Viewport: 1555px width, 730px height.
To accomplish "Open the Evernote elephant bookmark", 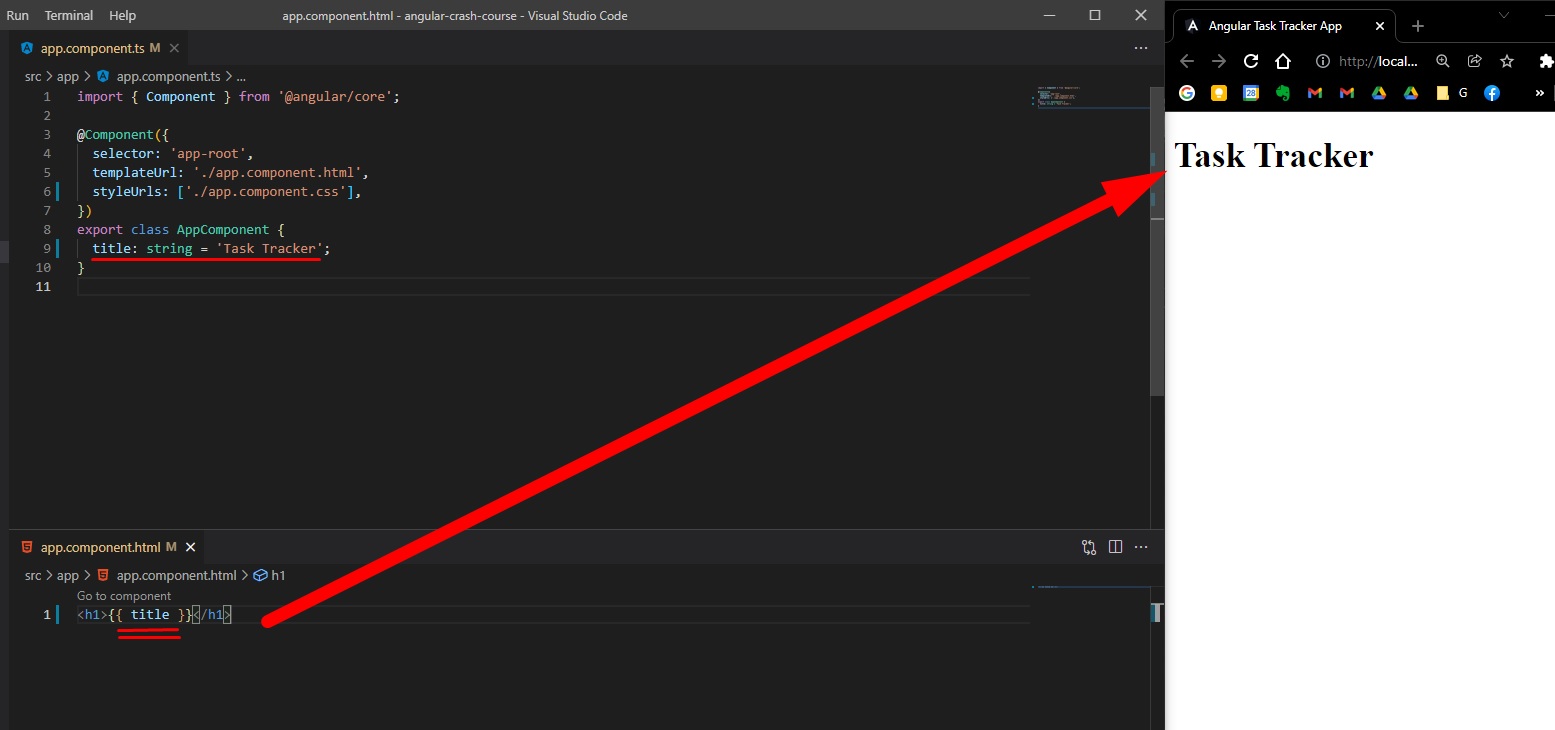I will click(1283, 93).
